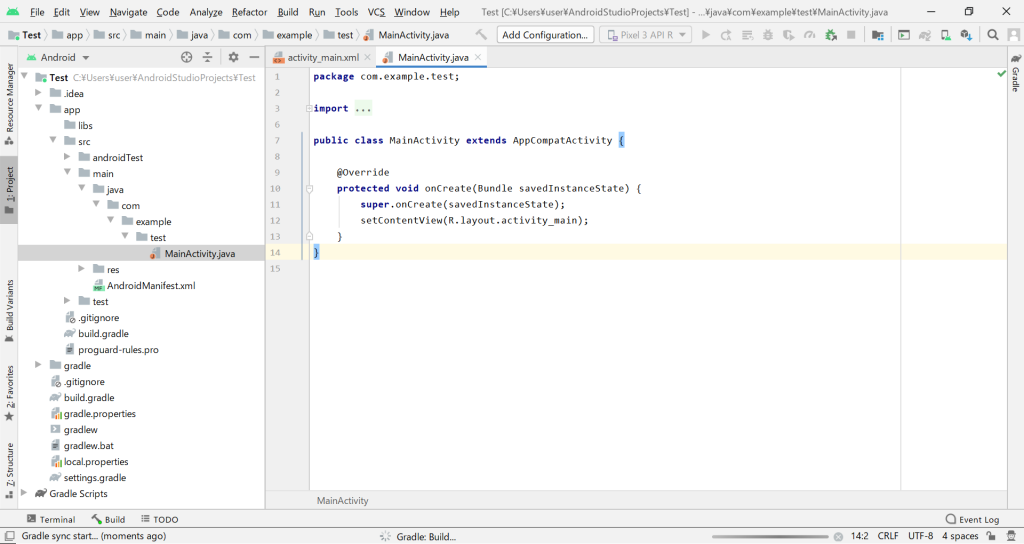Viewport: 1024px width, 544px height.
Task: Click the Collapse All icon in Project panel
Action: pyautogui.click(x=208, y=58)
